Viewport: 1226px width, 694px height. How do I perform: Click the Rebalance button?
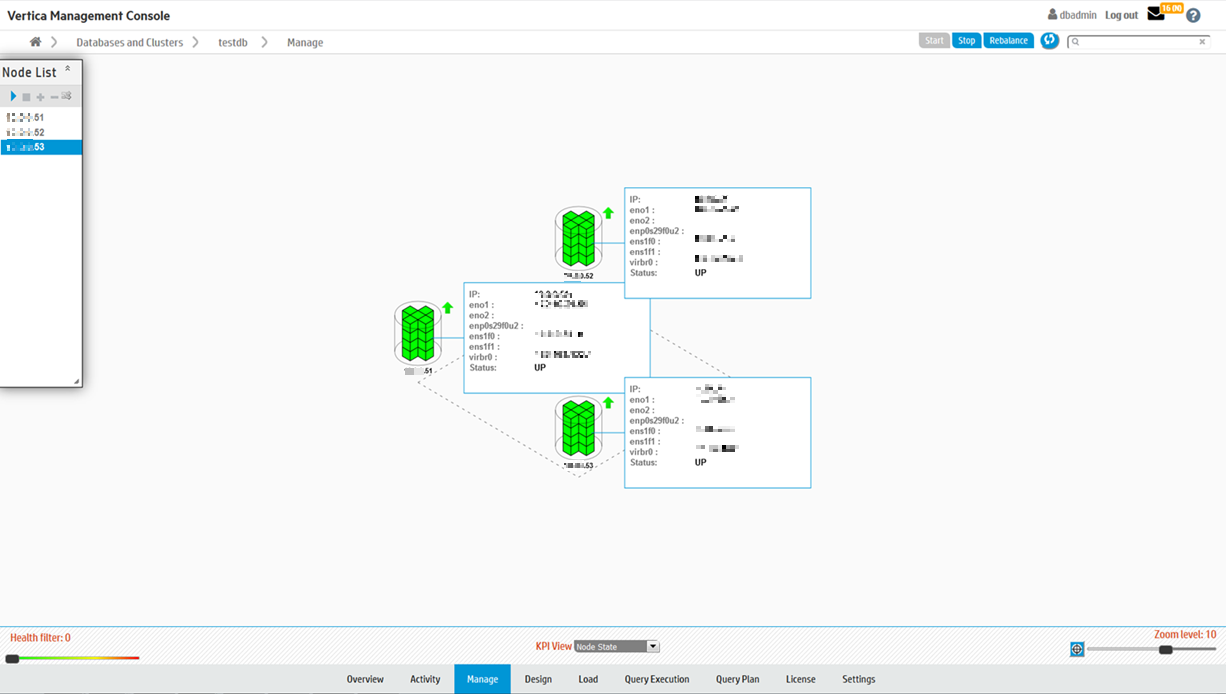[1008, 41]
